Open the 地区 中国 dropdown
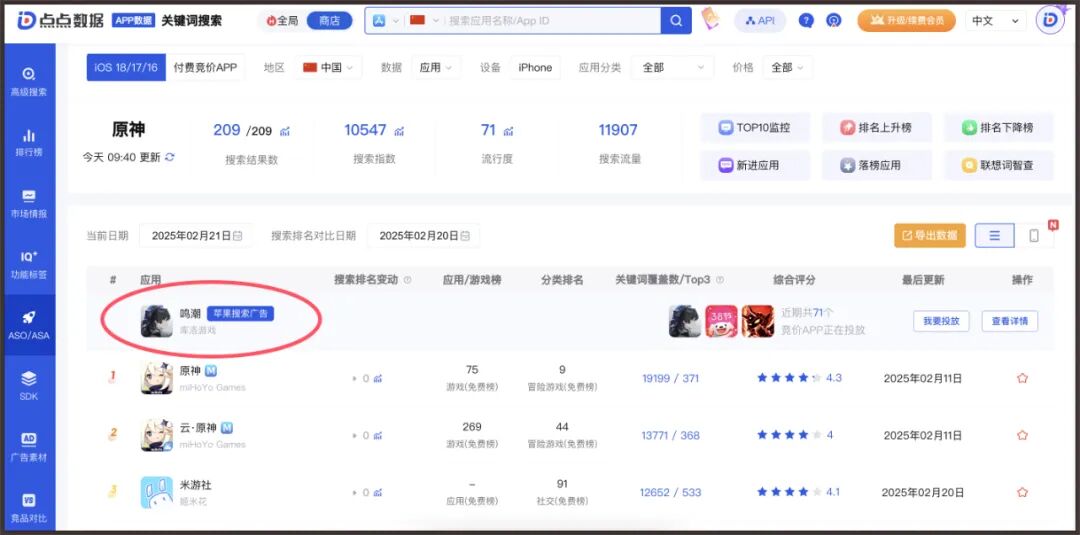Screen dimensions: 1080x535 pyautogui.click(x=329, y=67)
